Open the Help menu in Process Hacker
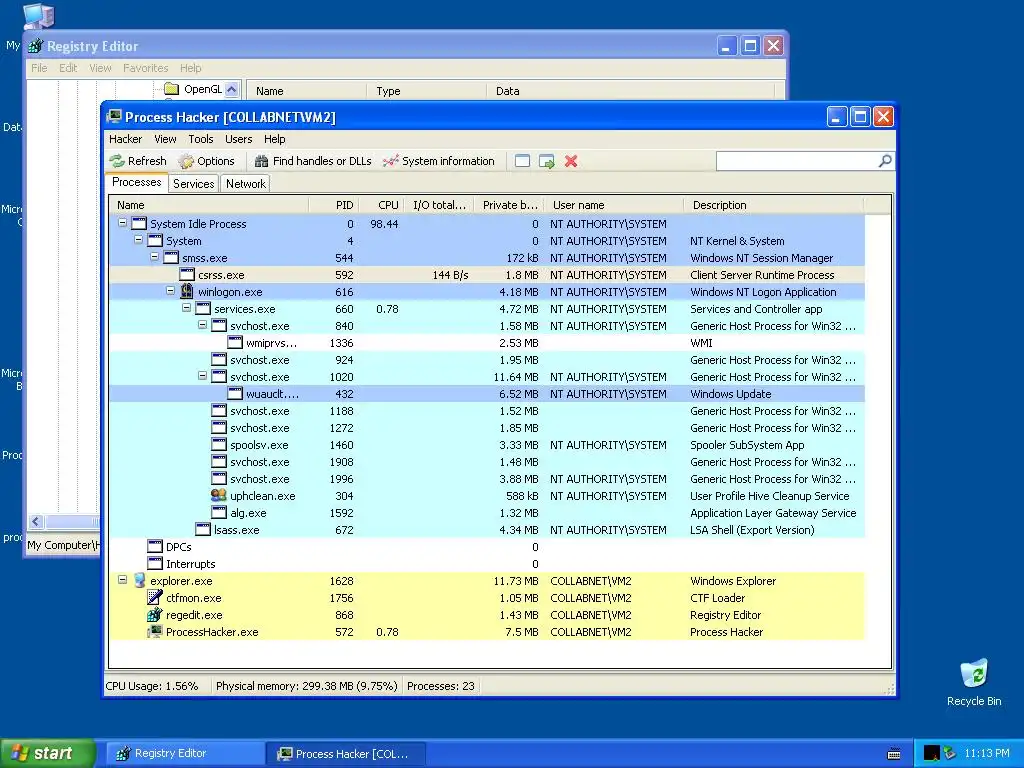1024x768 pixels. click(274, 139)
